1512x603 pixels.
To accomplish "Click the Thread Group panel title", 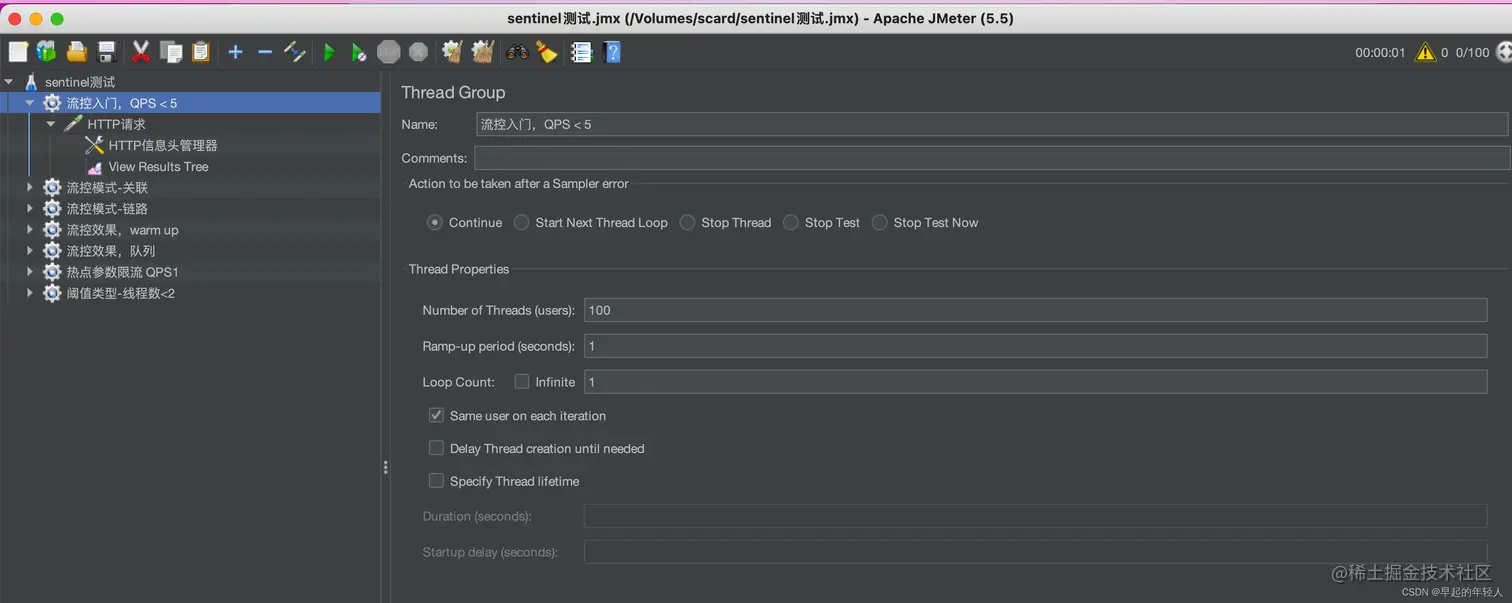I will tap(453, 92).
